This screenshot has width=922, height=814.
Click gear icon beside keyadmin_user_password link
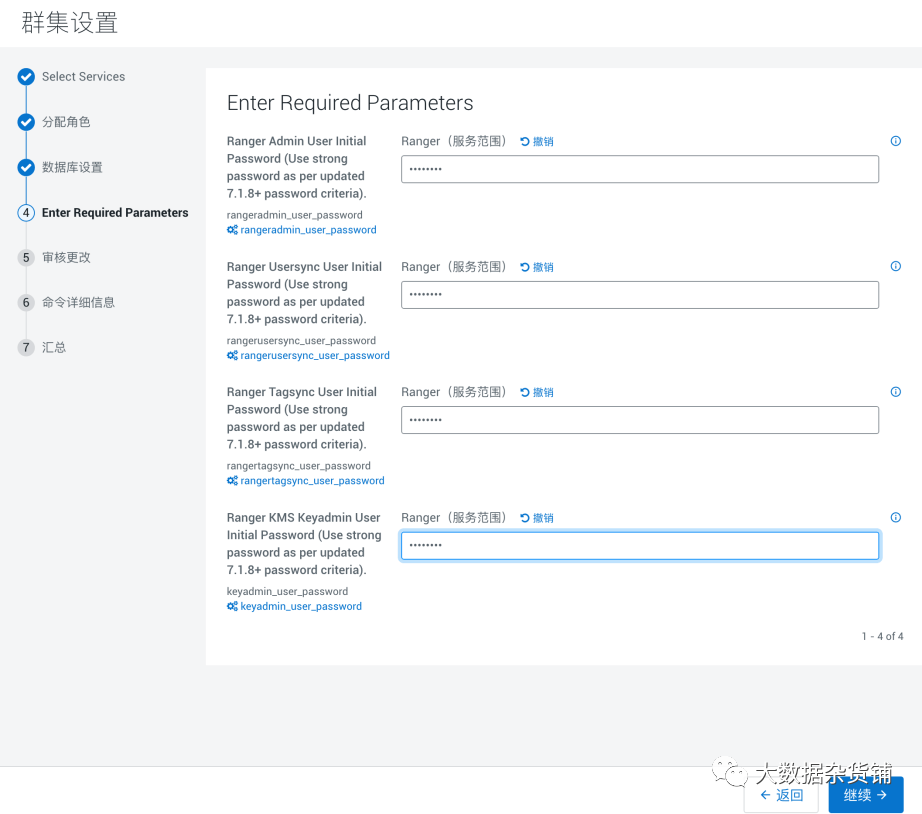[x=232, y=606]
